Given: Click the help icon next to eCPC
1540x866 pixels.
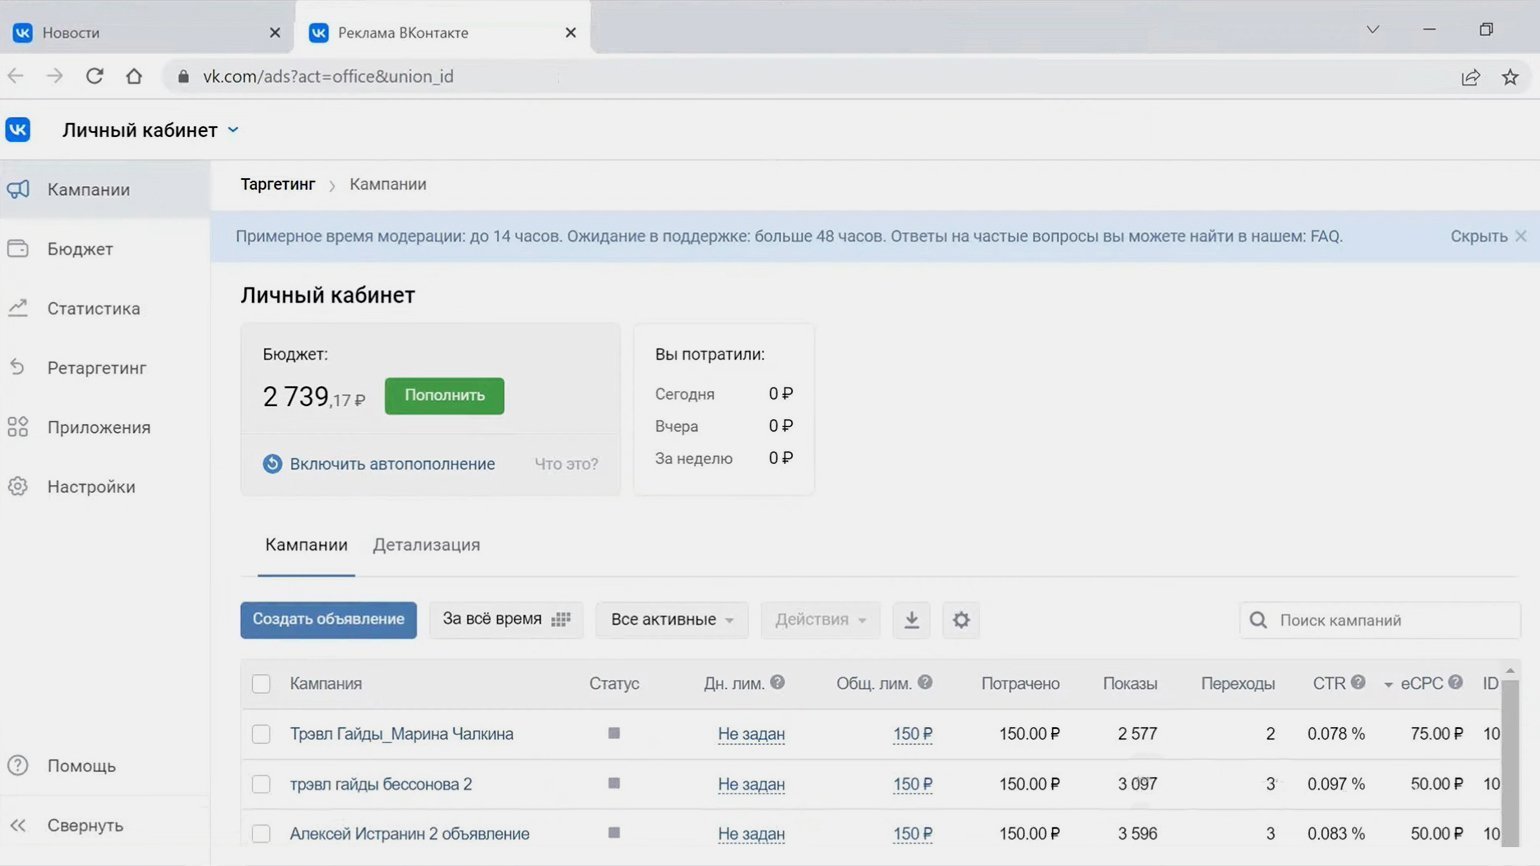Looking at the screenshot, I should (x=1455, y=682).
